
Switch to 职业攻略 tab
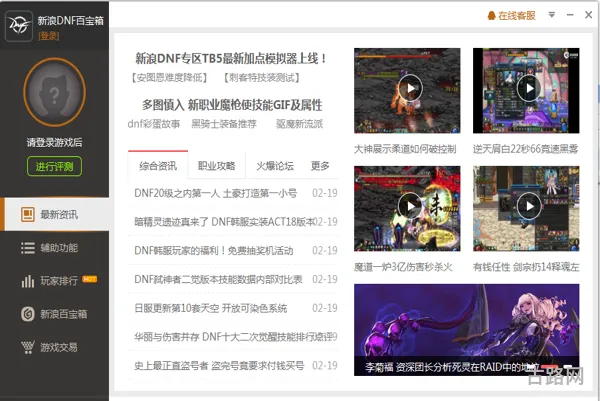point(217,165)
